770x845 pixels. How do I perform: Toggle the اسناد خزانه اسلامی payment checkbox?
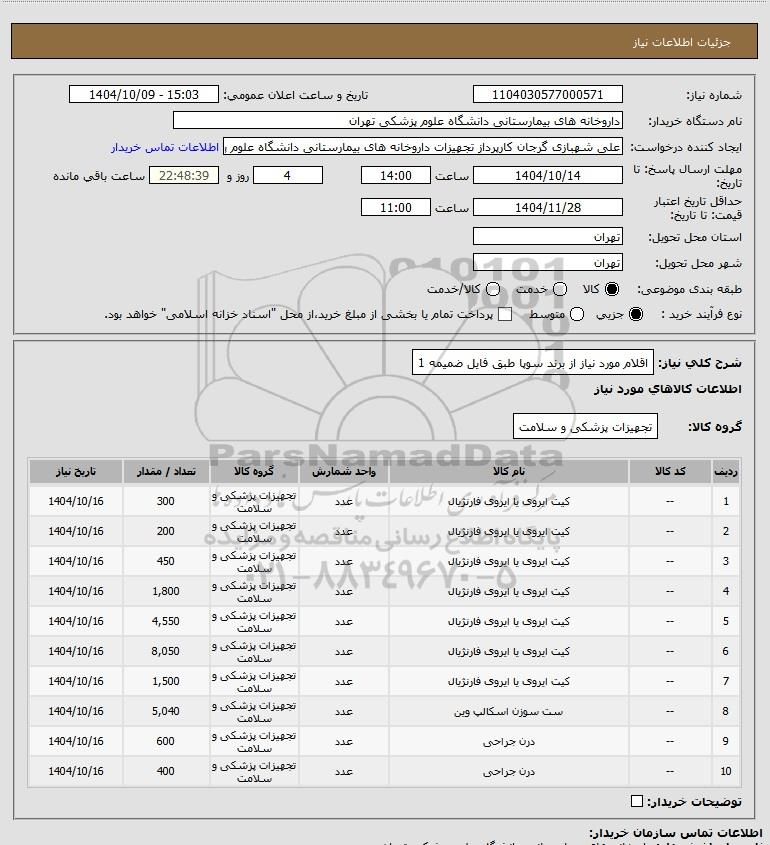pos(505,314)
